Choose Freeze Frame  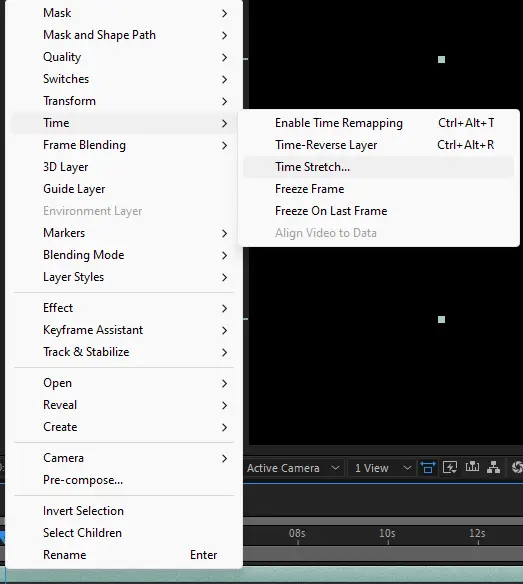378,189
